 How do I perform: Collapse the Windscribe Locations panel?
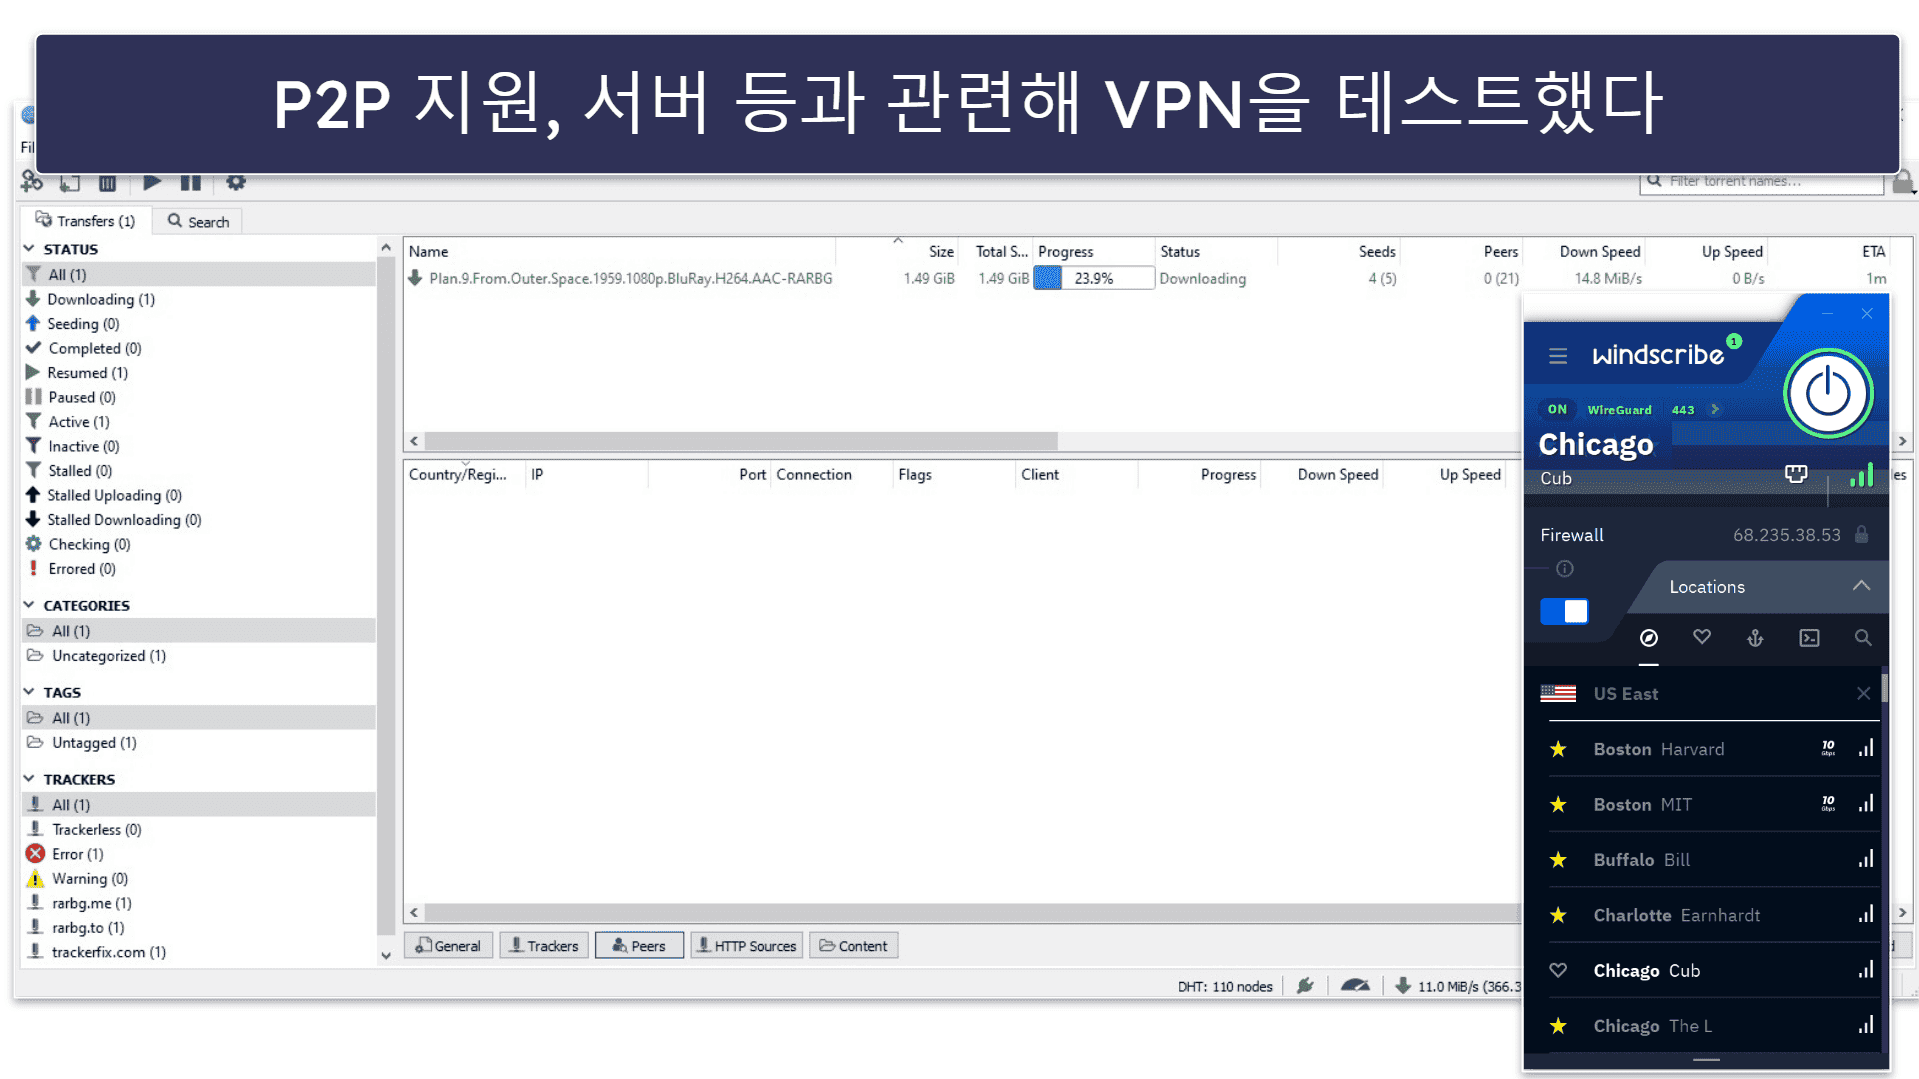point(1860,586)
